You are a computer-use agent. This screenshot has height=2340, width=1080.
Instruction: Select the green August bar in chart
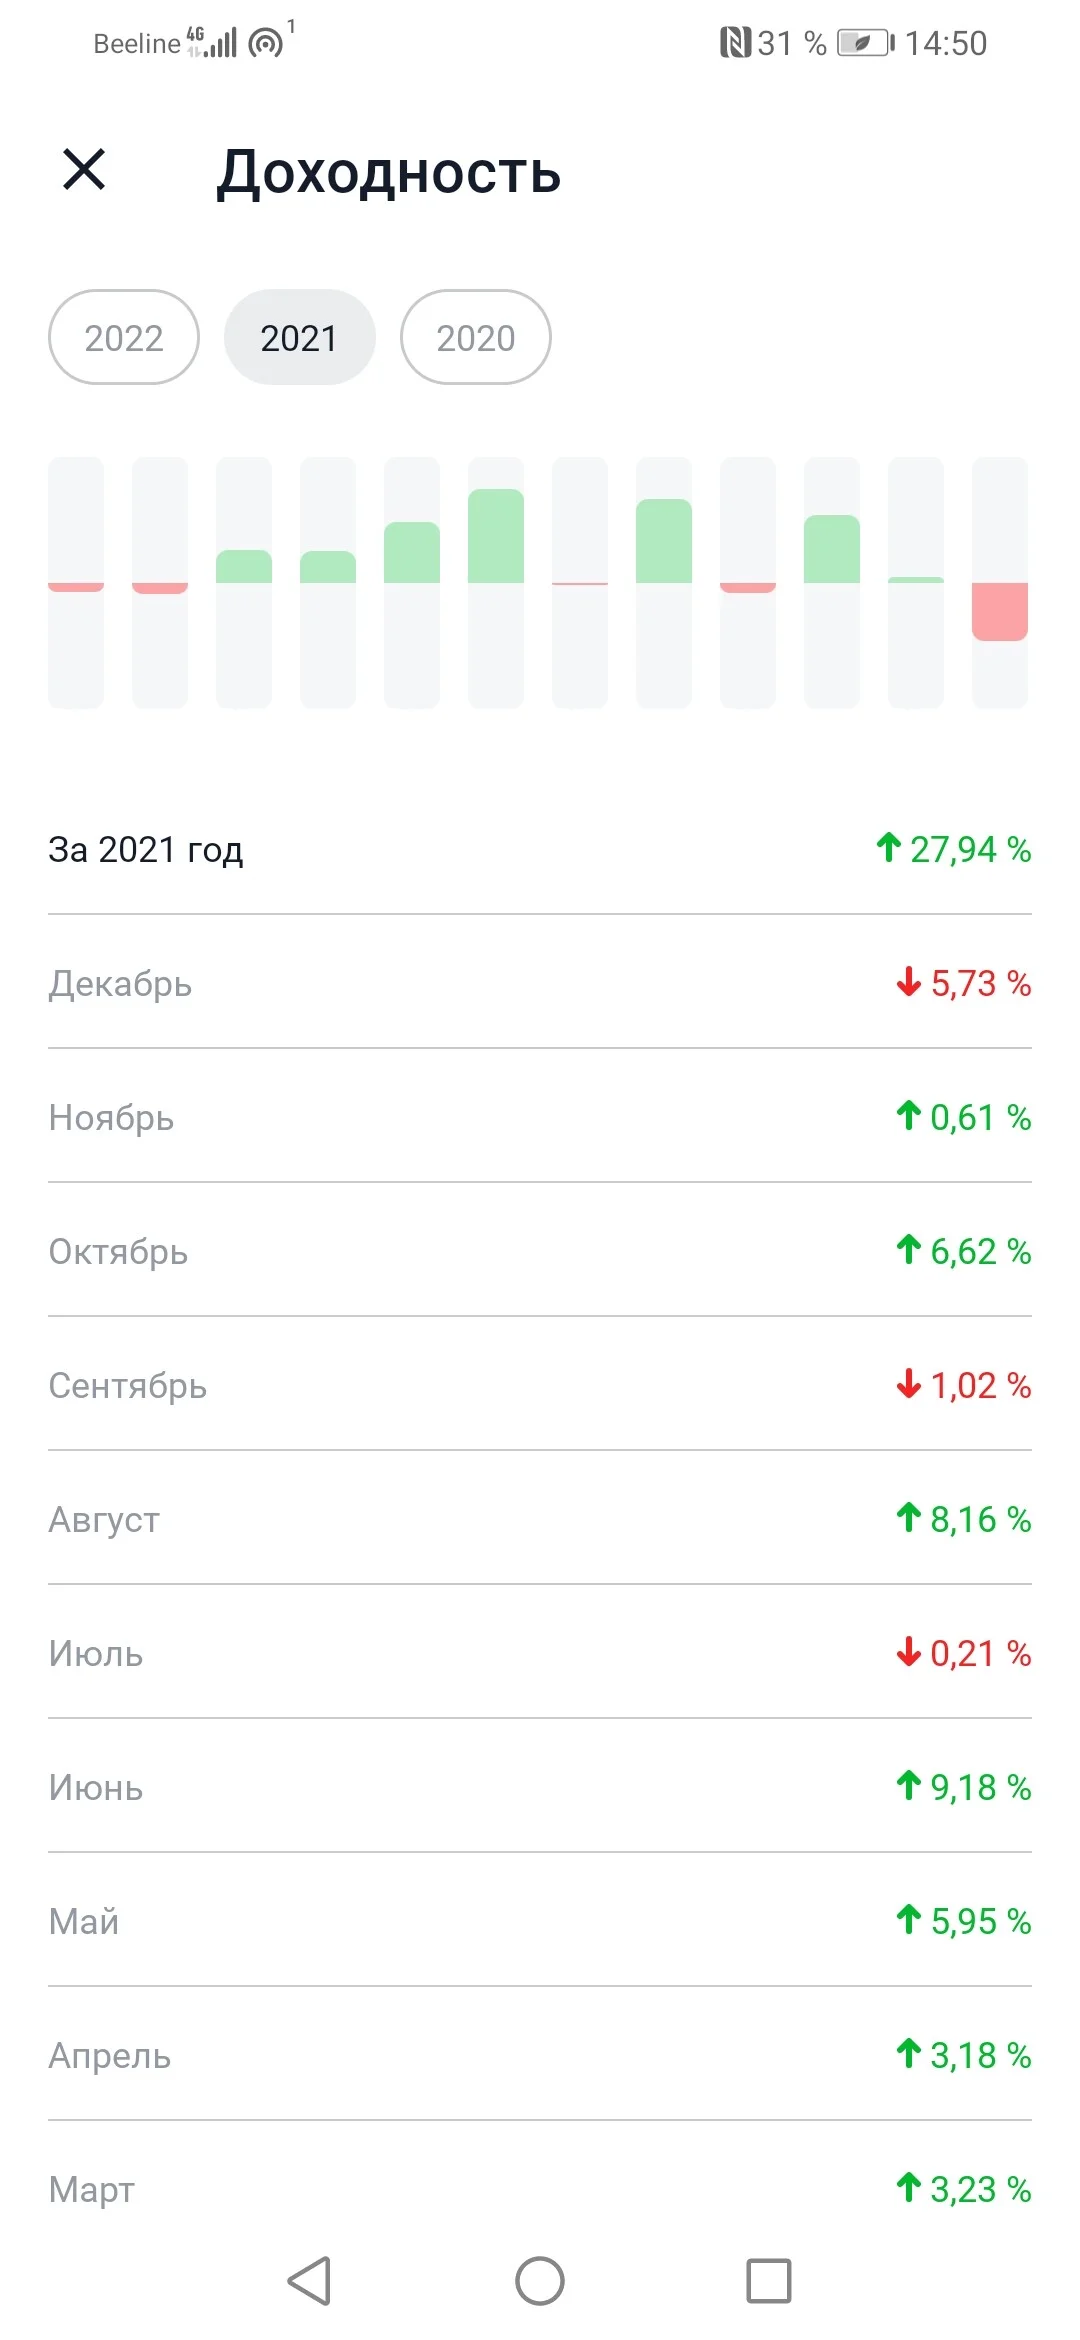tap(664, 541)
